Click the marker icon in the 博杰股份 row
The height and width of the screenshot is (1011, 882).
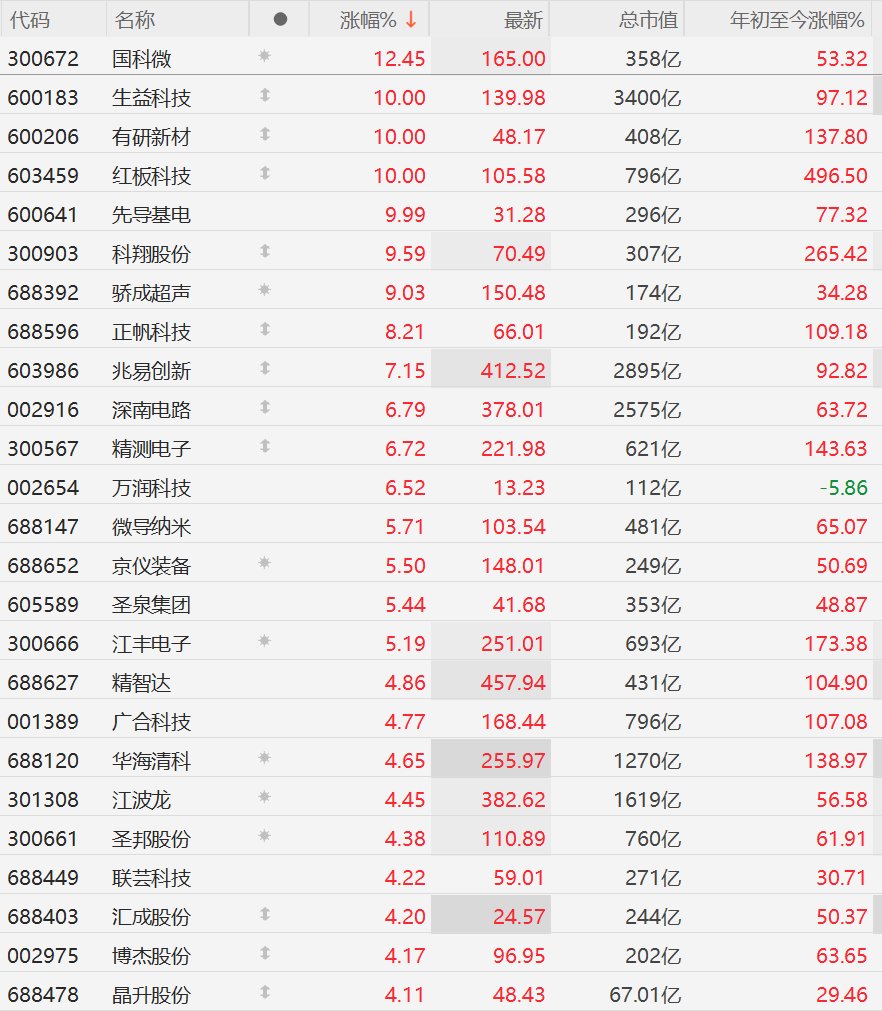click(264, 953)
